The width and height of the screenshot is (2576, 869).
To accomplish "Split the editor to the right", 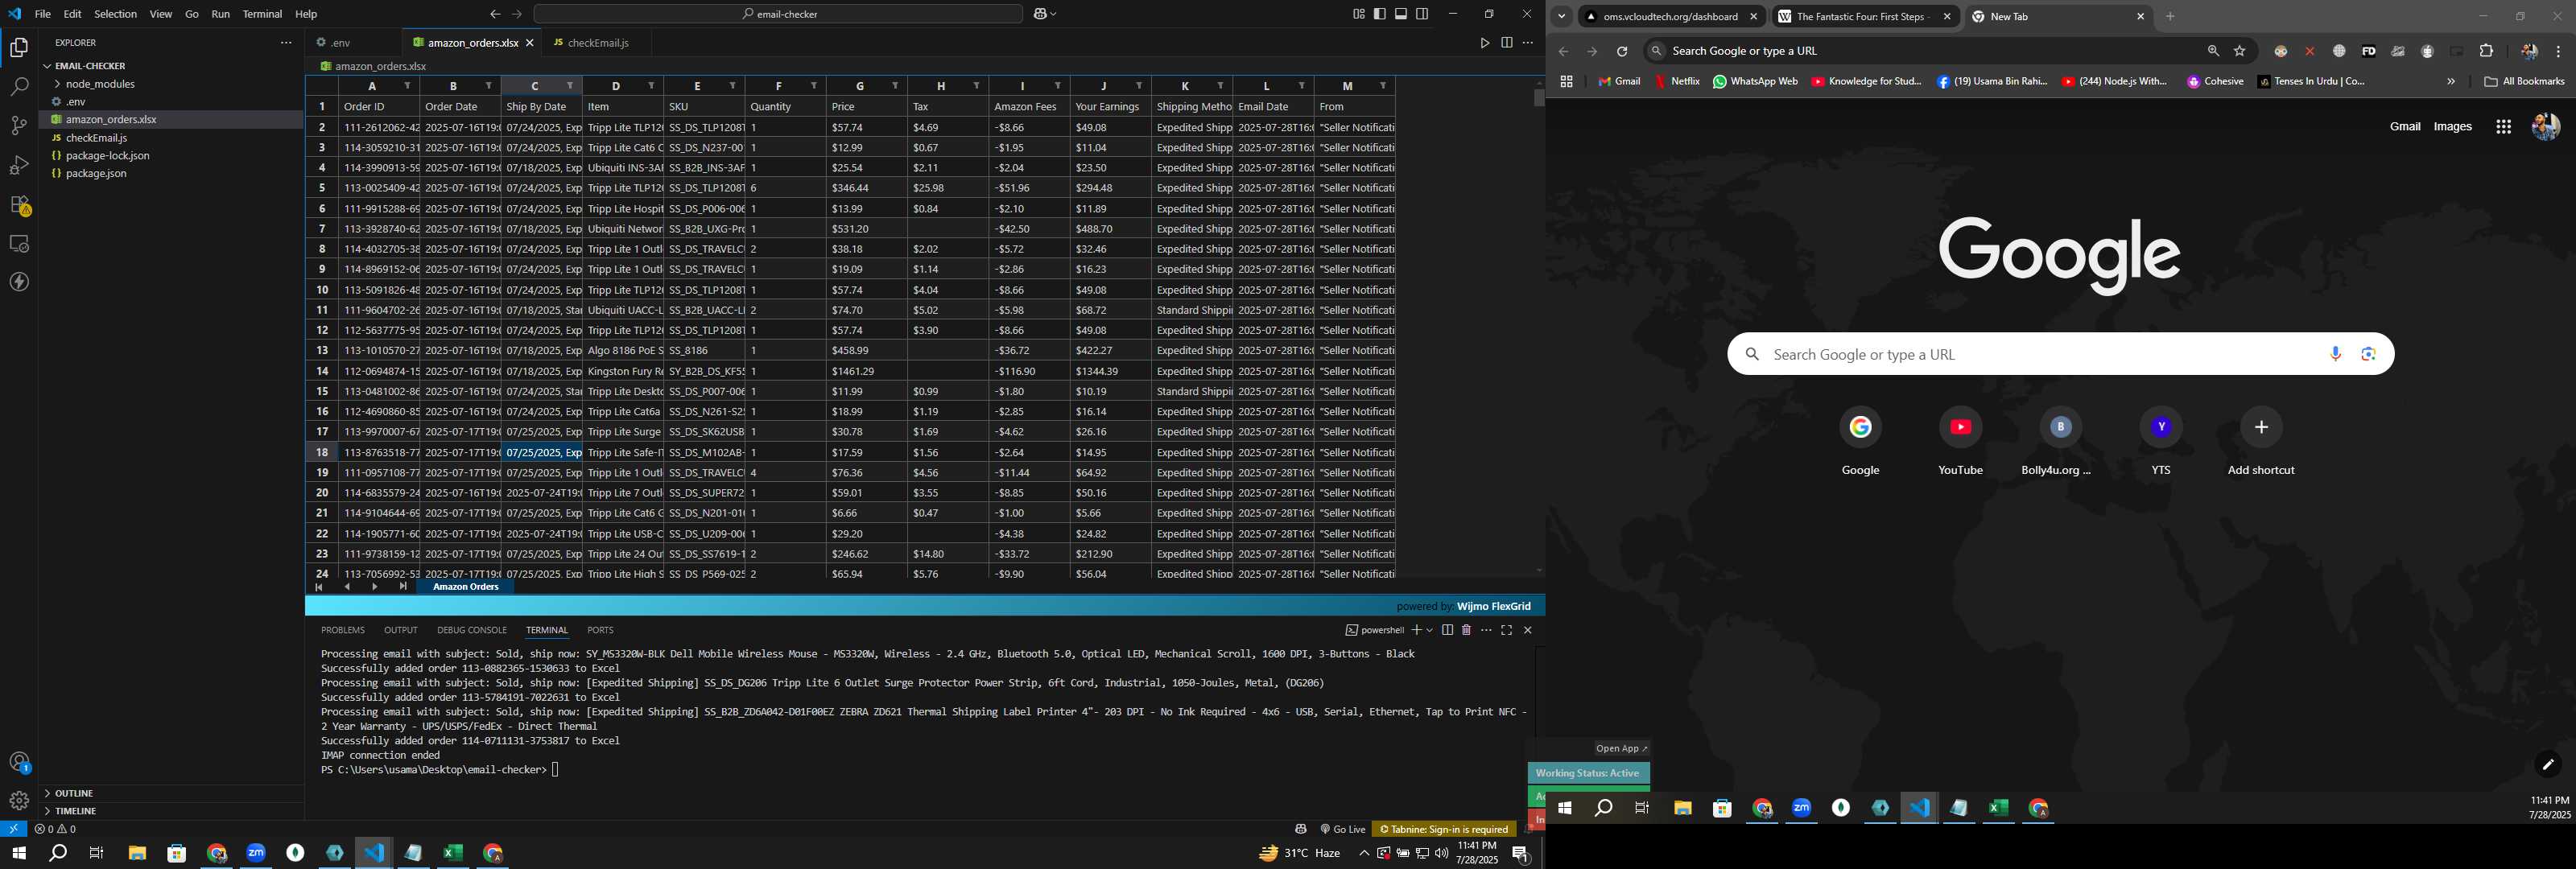I will point(1506,43).
